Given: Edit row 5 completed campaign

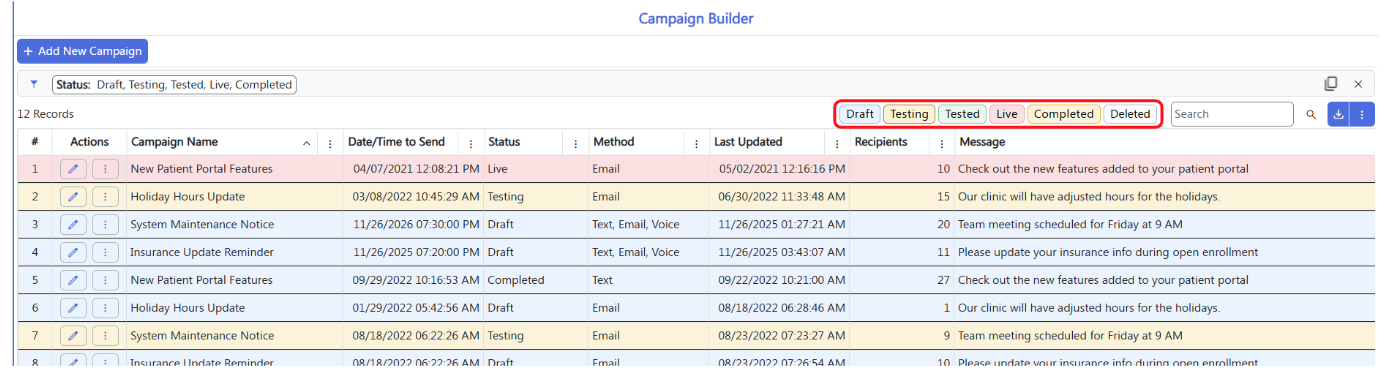Looking at the screenshot, I should [x=73, y=280].
